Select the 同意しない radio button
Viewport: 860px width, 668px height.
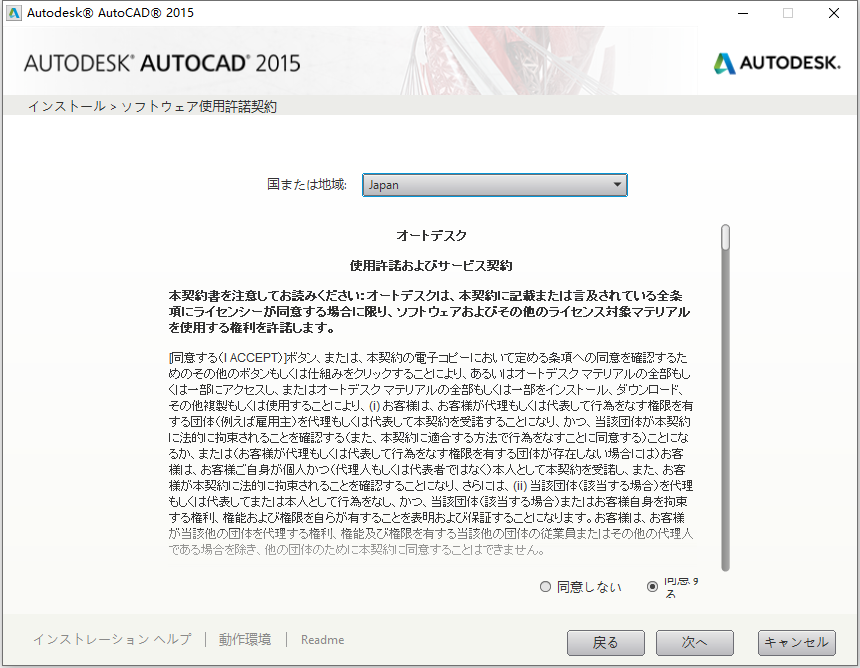[545, 587]
